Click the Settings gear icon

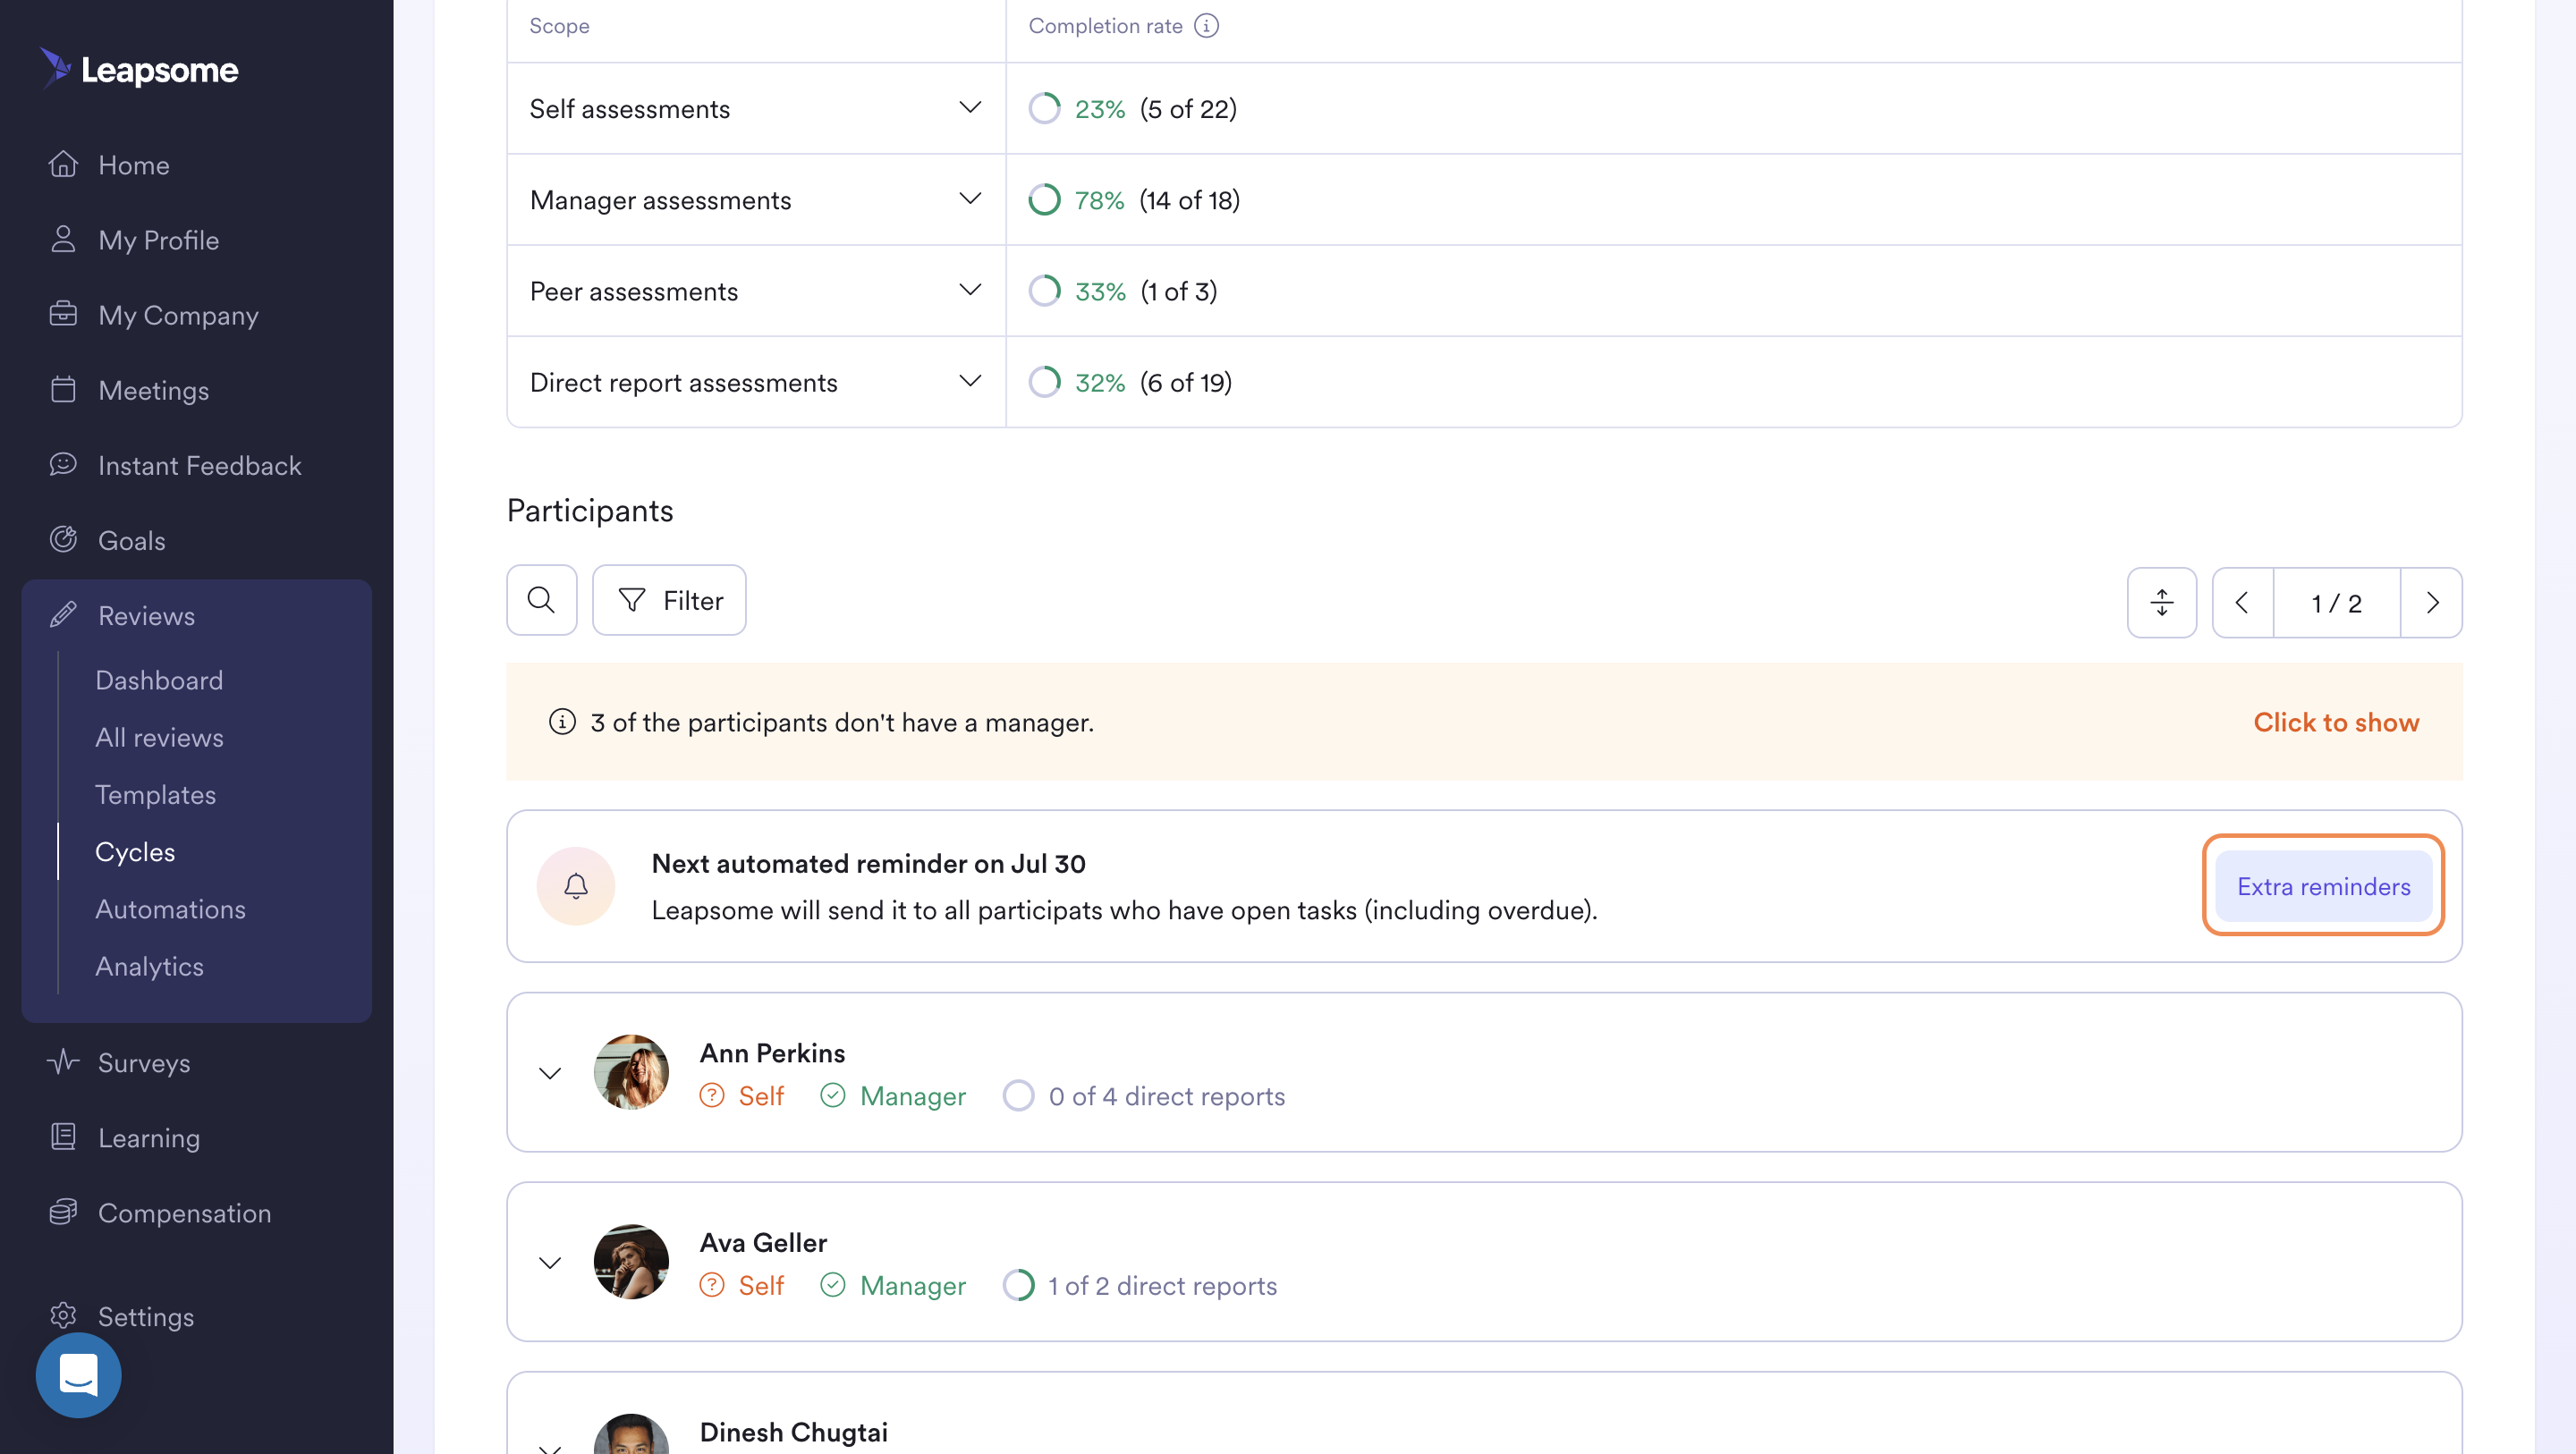point(63,1315)
